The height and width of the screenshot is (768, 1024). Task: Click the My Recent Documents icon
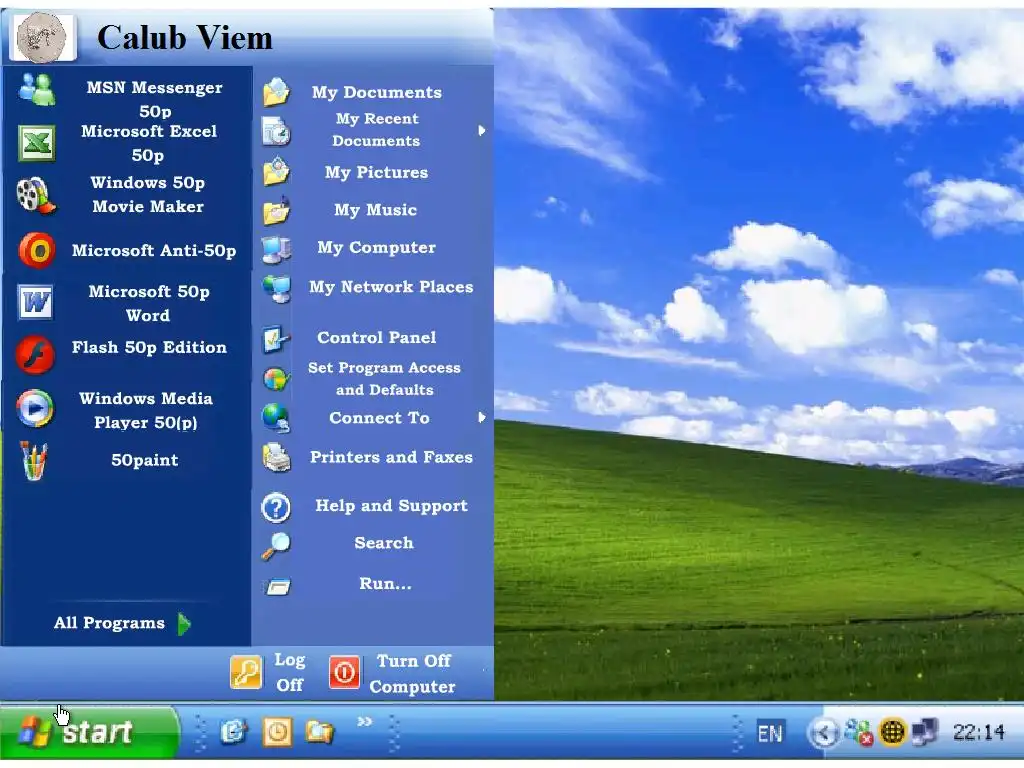pyautogui.click(x=276, y=131)
